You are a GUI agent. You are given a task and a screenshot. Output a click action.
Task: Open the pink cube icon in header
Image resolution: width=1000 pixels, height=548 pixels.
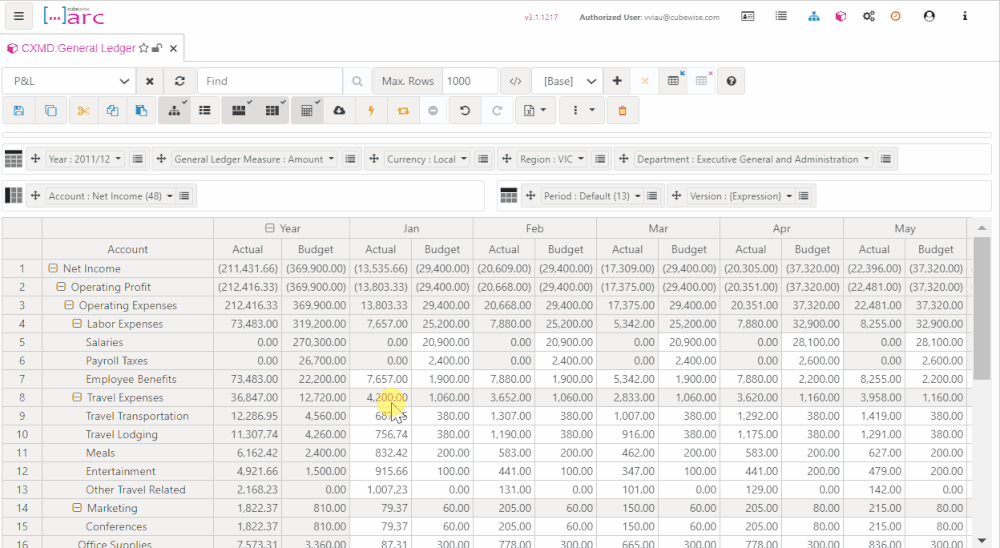coord(841,17)
